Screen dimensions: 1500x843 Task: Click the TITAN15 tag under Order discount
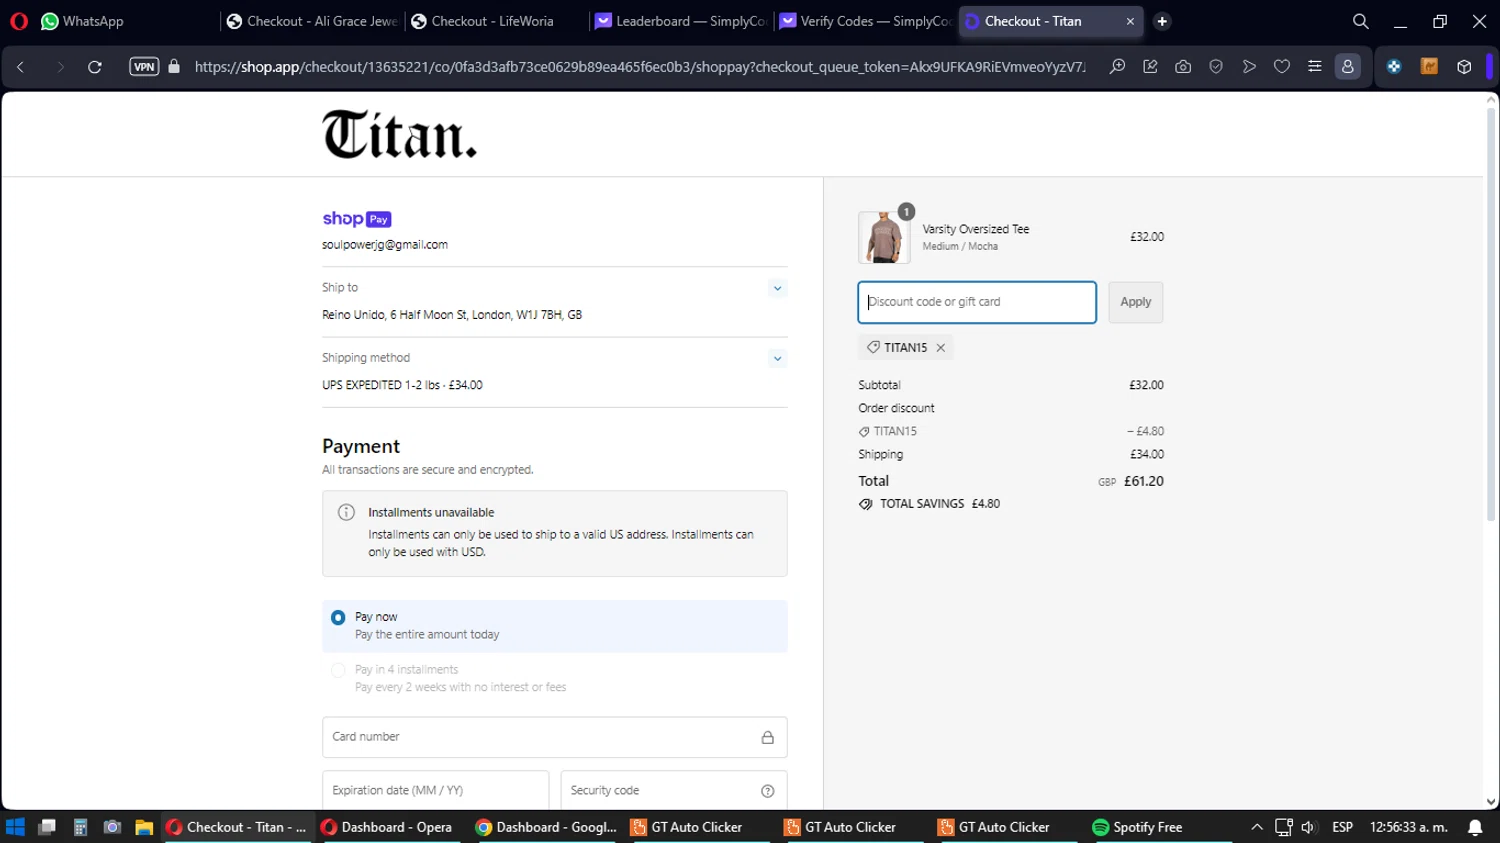tap(888, 432)
